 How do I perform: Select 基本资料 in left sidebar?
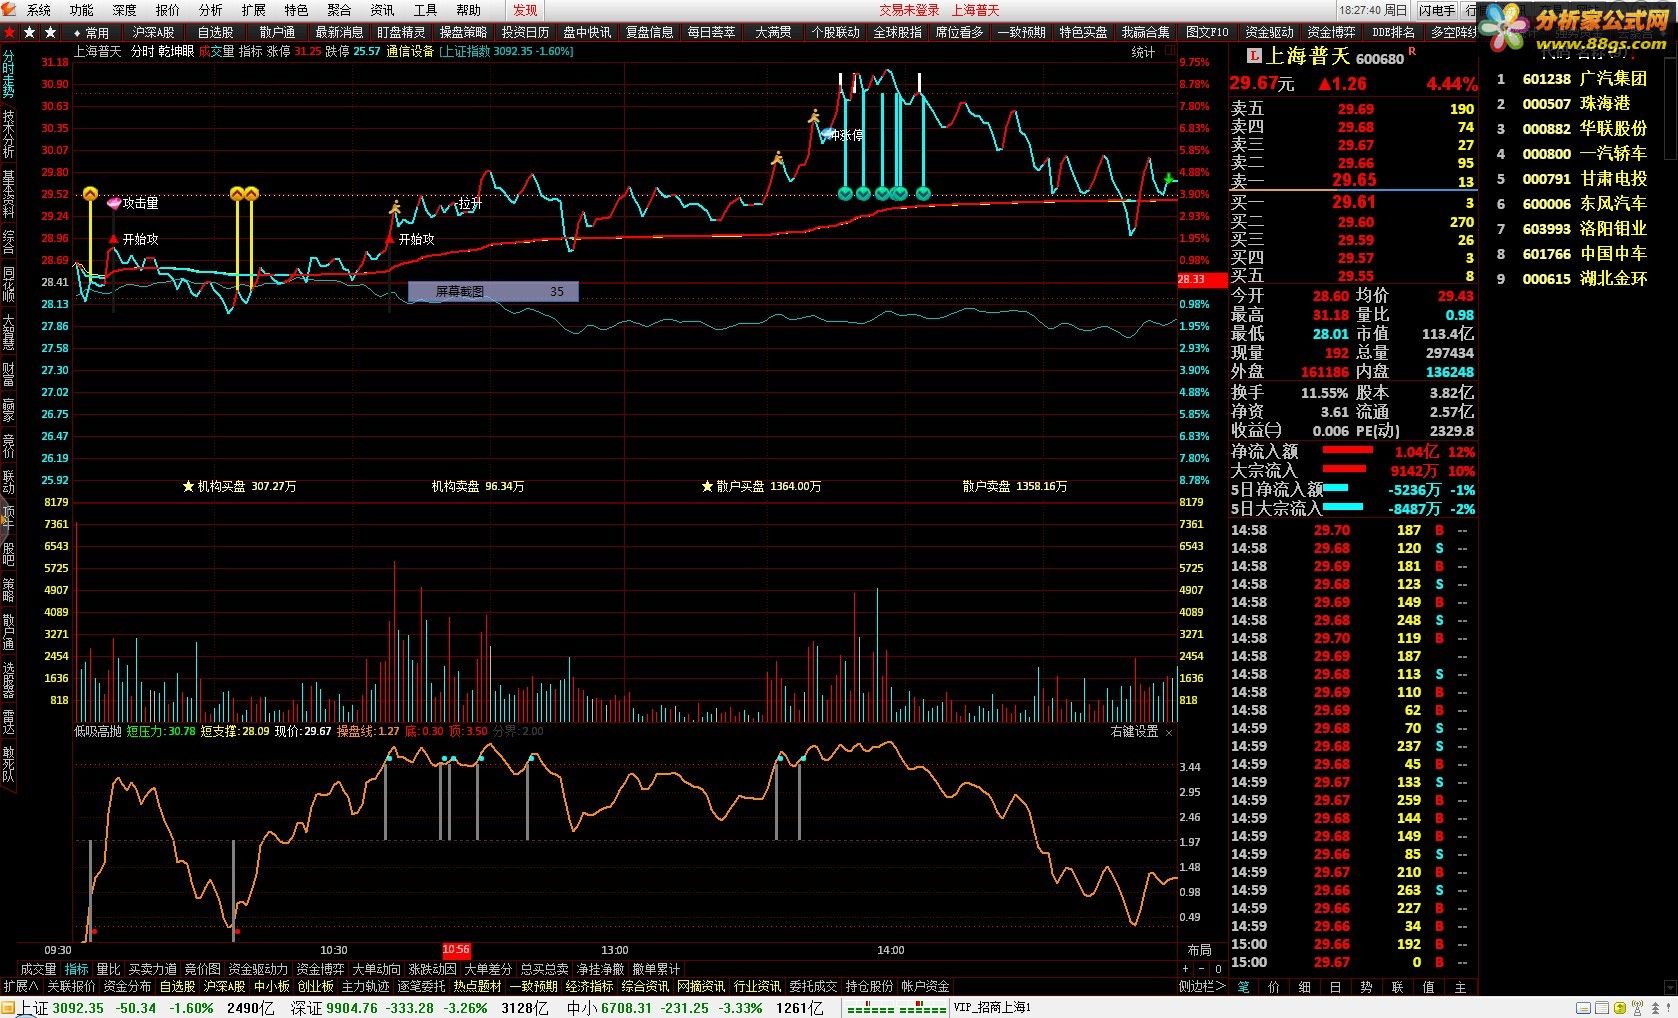(x=8, y=193)
